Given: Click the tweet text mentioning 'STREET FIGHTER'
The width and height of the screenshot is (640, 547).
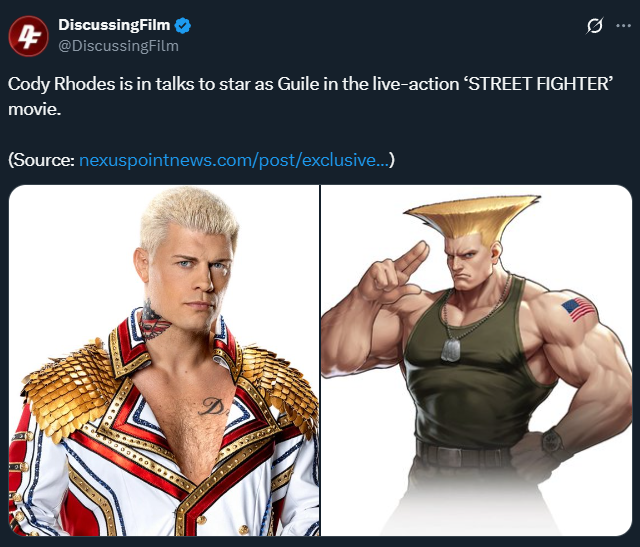Looking at the screenshot, I should pyautogui.click(x=310, y=96).
